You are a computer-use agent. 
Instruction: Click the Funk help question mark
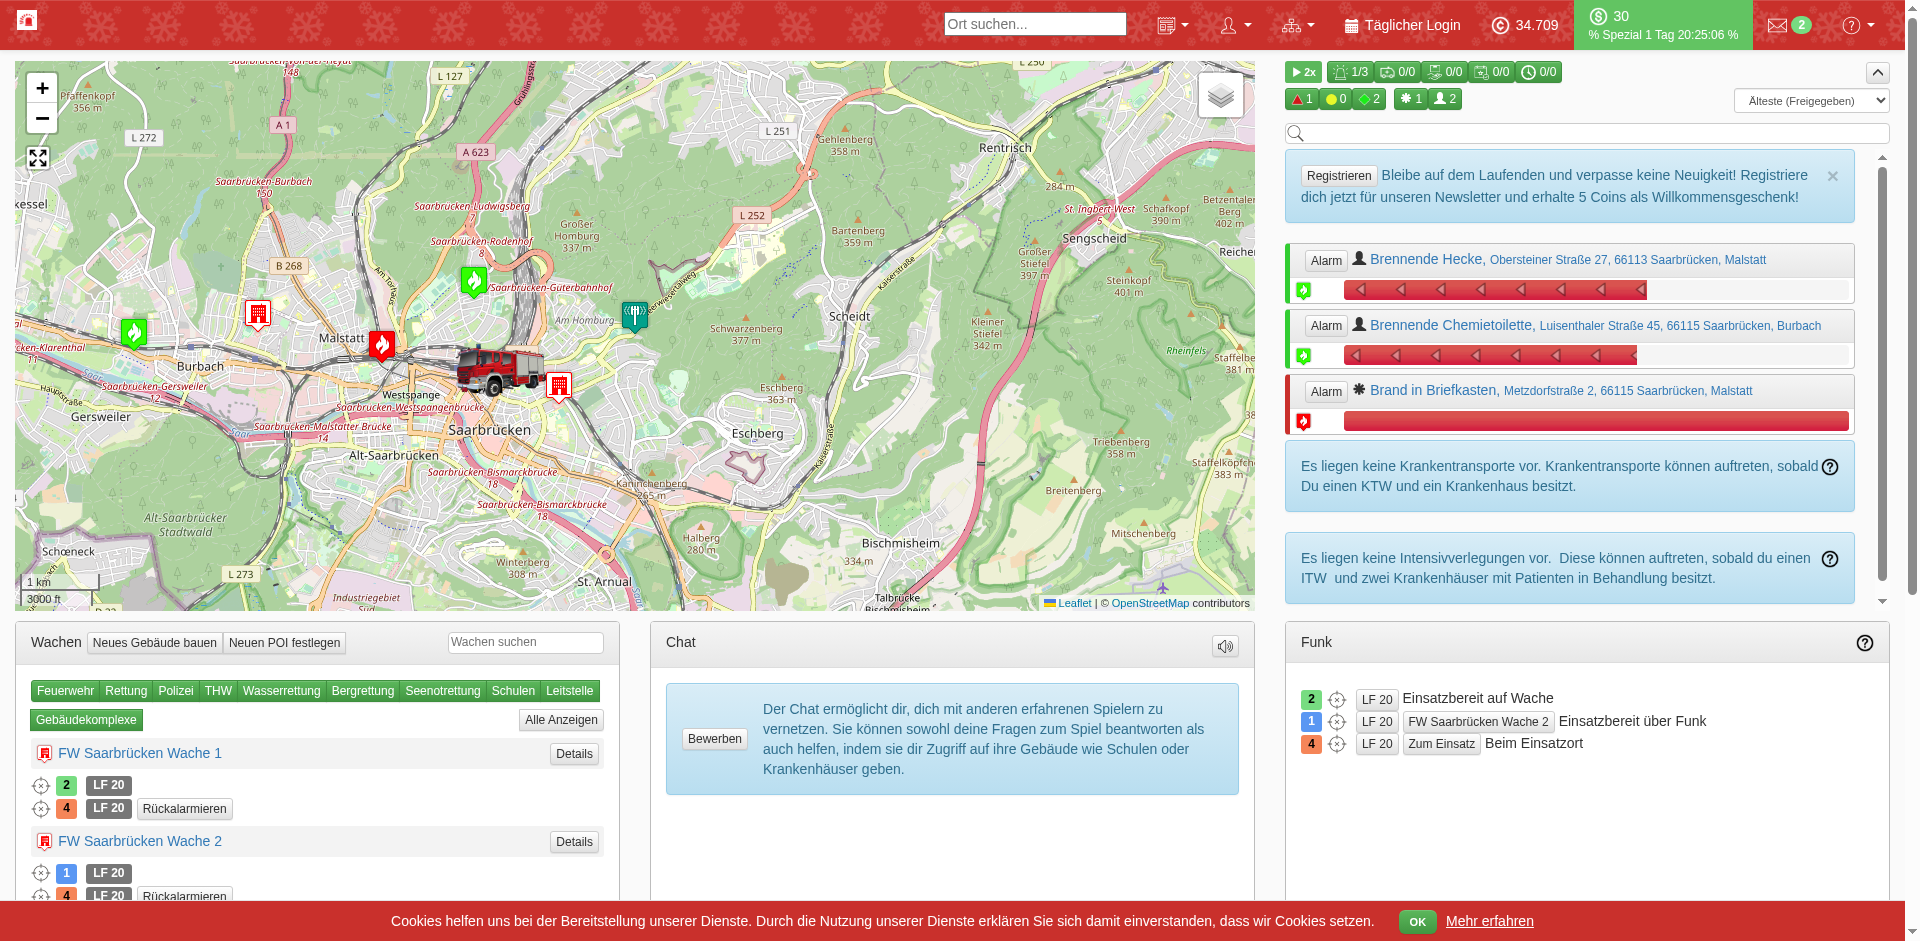(1864, 643)
